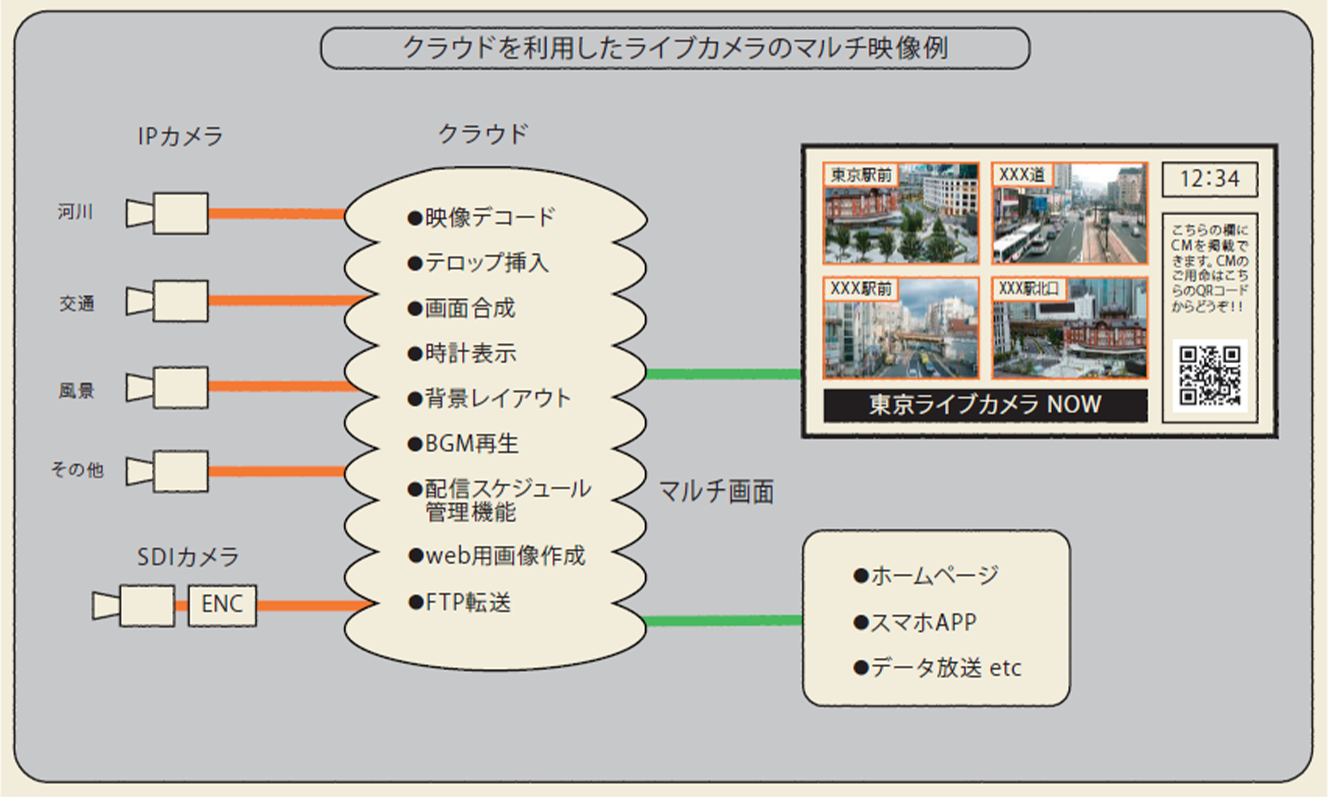
Task: Click the クラウド heading
Action: pos(483,133)
